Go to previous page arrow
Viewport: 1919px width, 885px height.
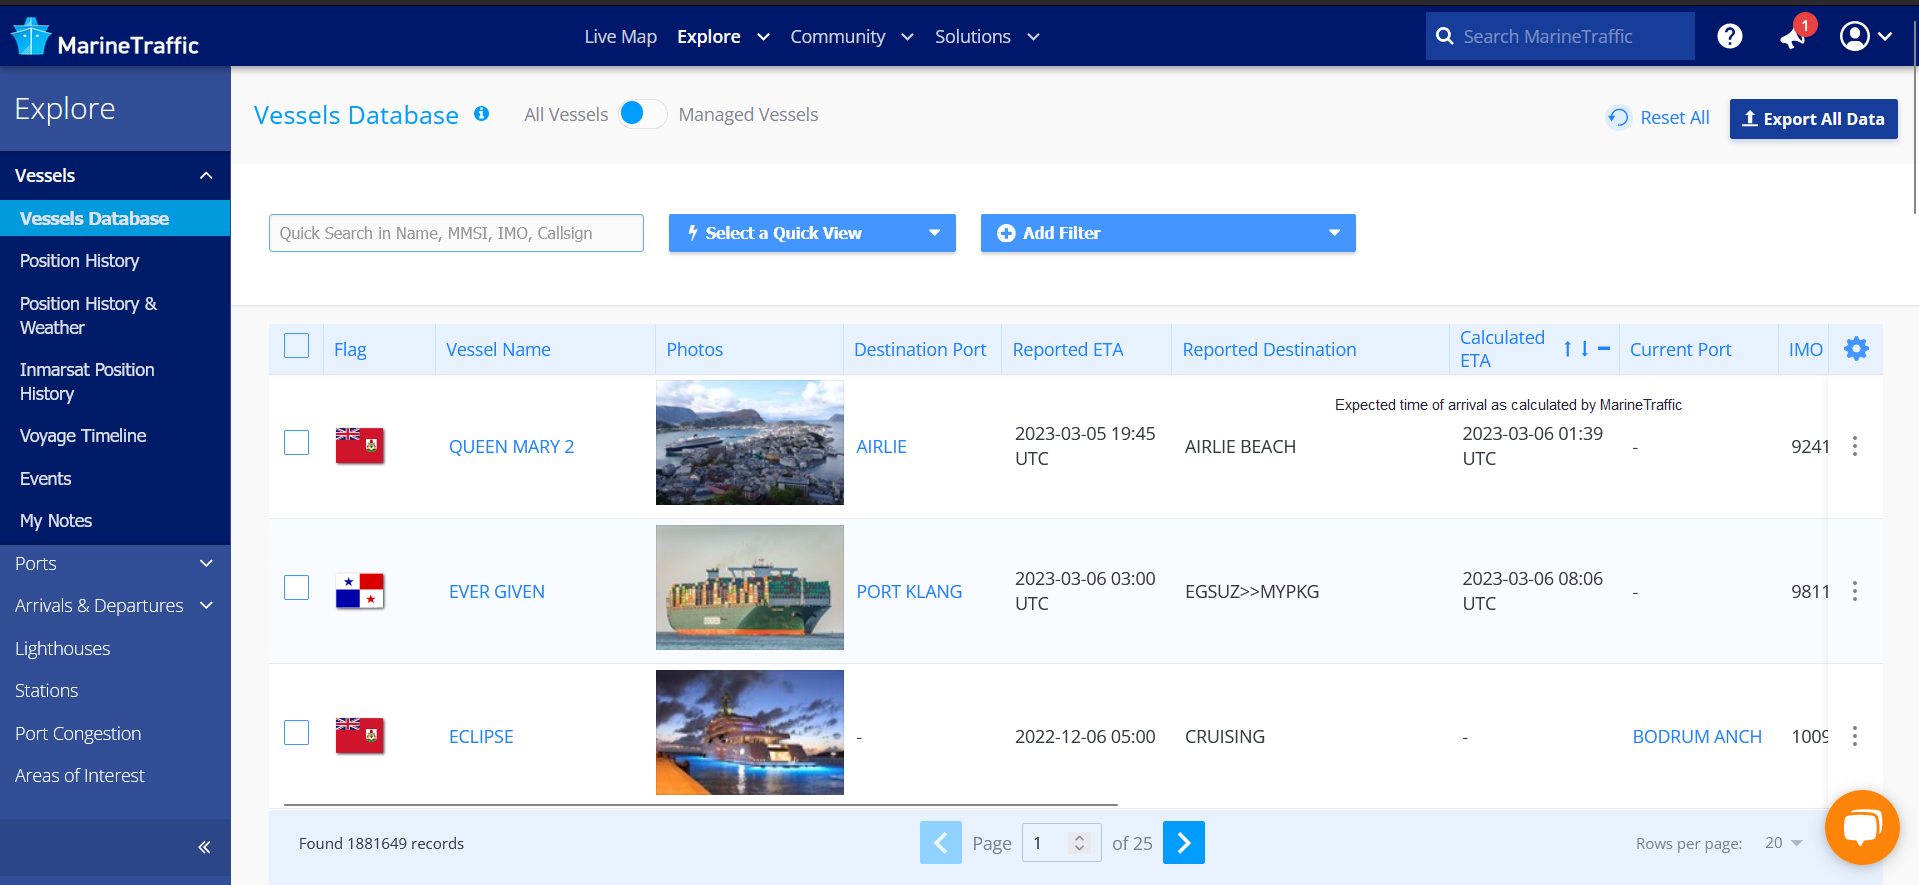[941, 843]
